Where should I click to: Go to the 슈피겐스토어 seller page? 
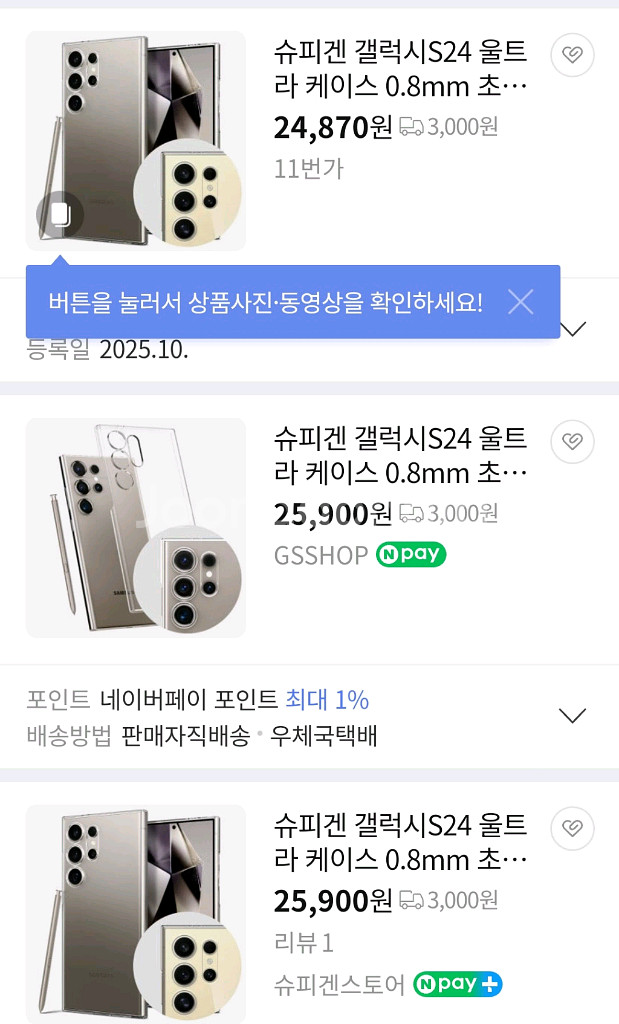[340, 985]
